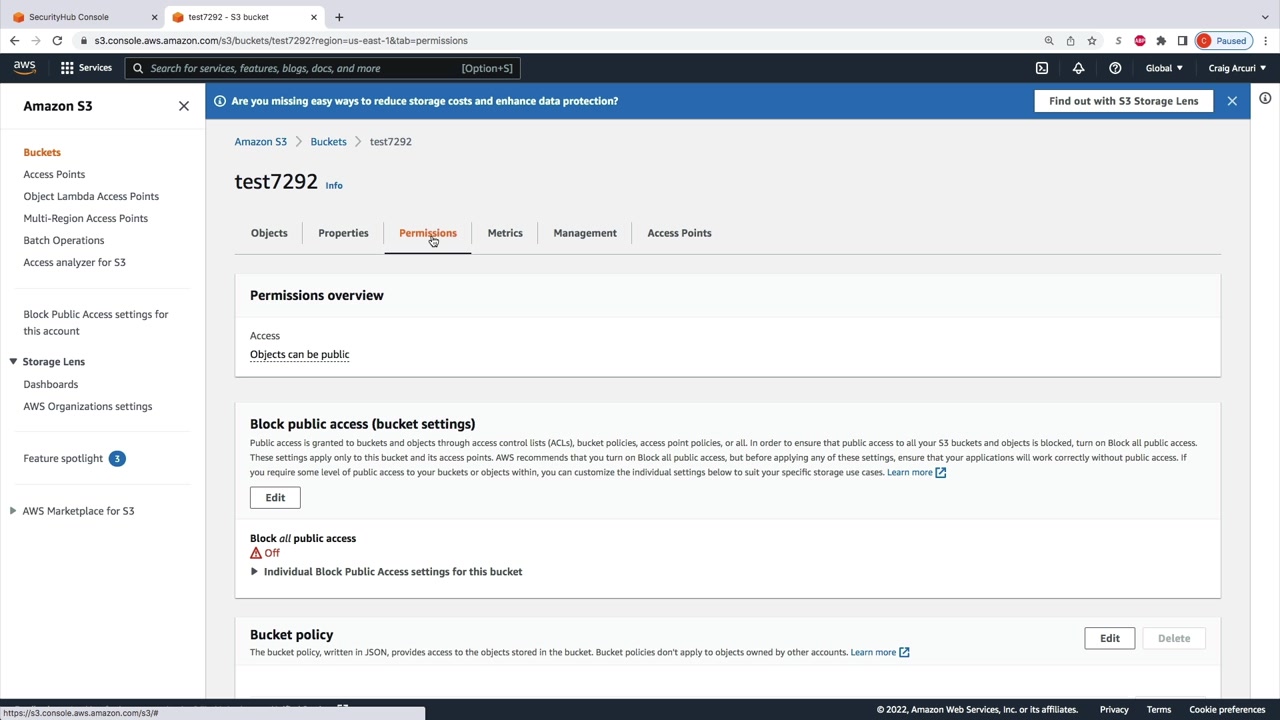
Task: Expand Individual Block Public Access settings
Action: [386, 572]
